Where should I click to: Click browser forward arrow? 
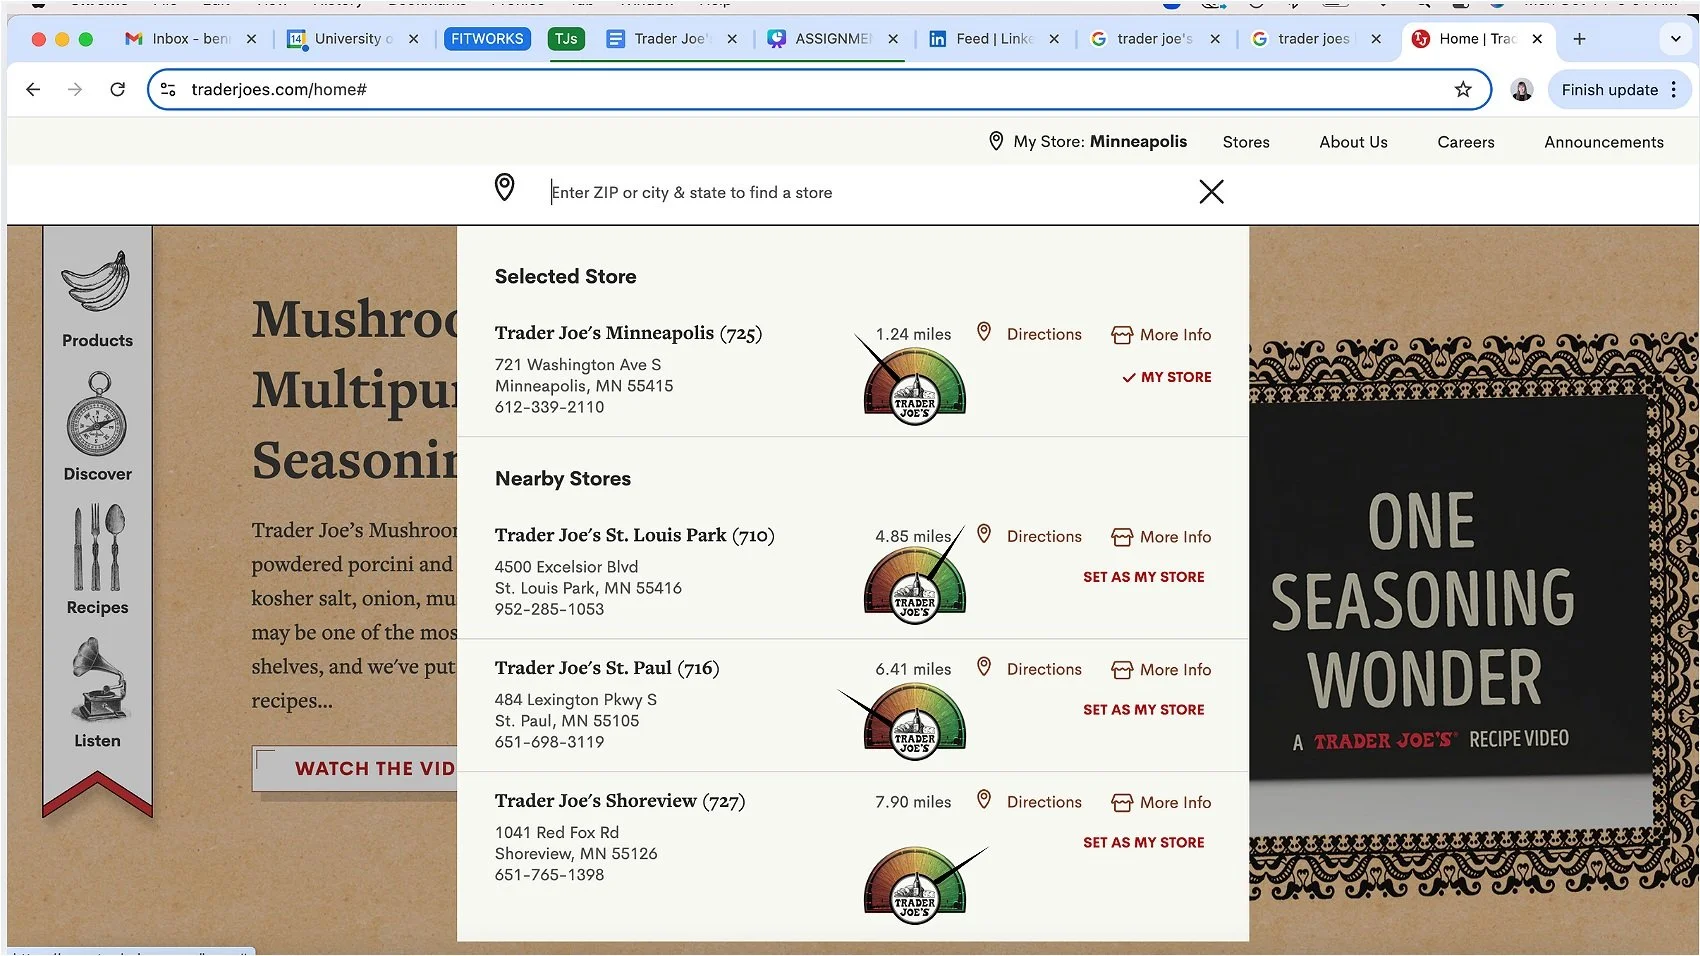coord(75,89)
